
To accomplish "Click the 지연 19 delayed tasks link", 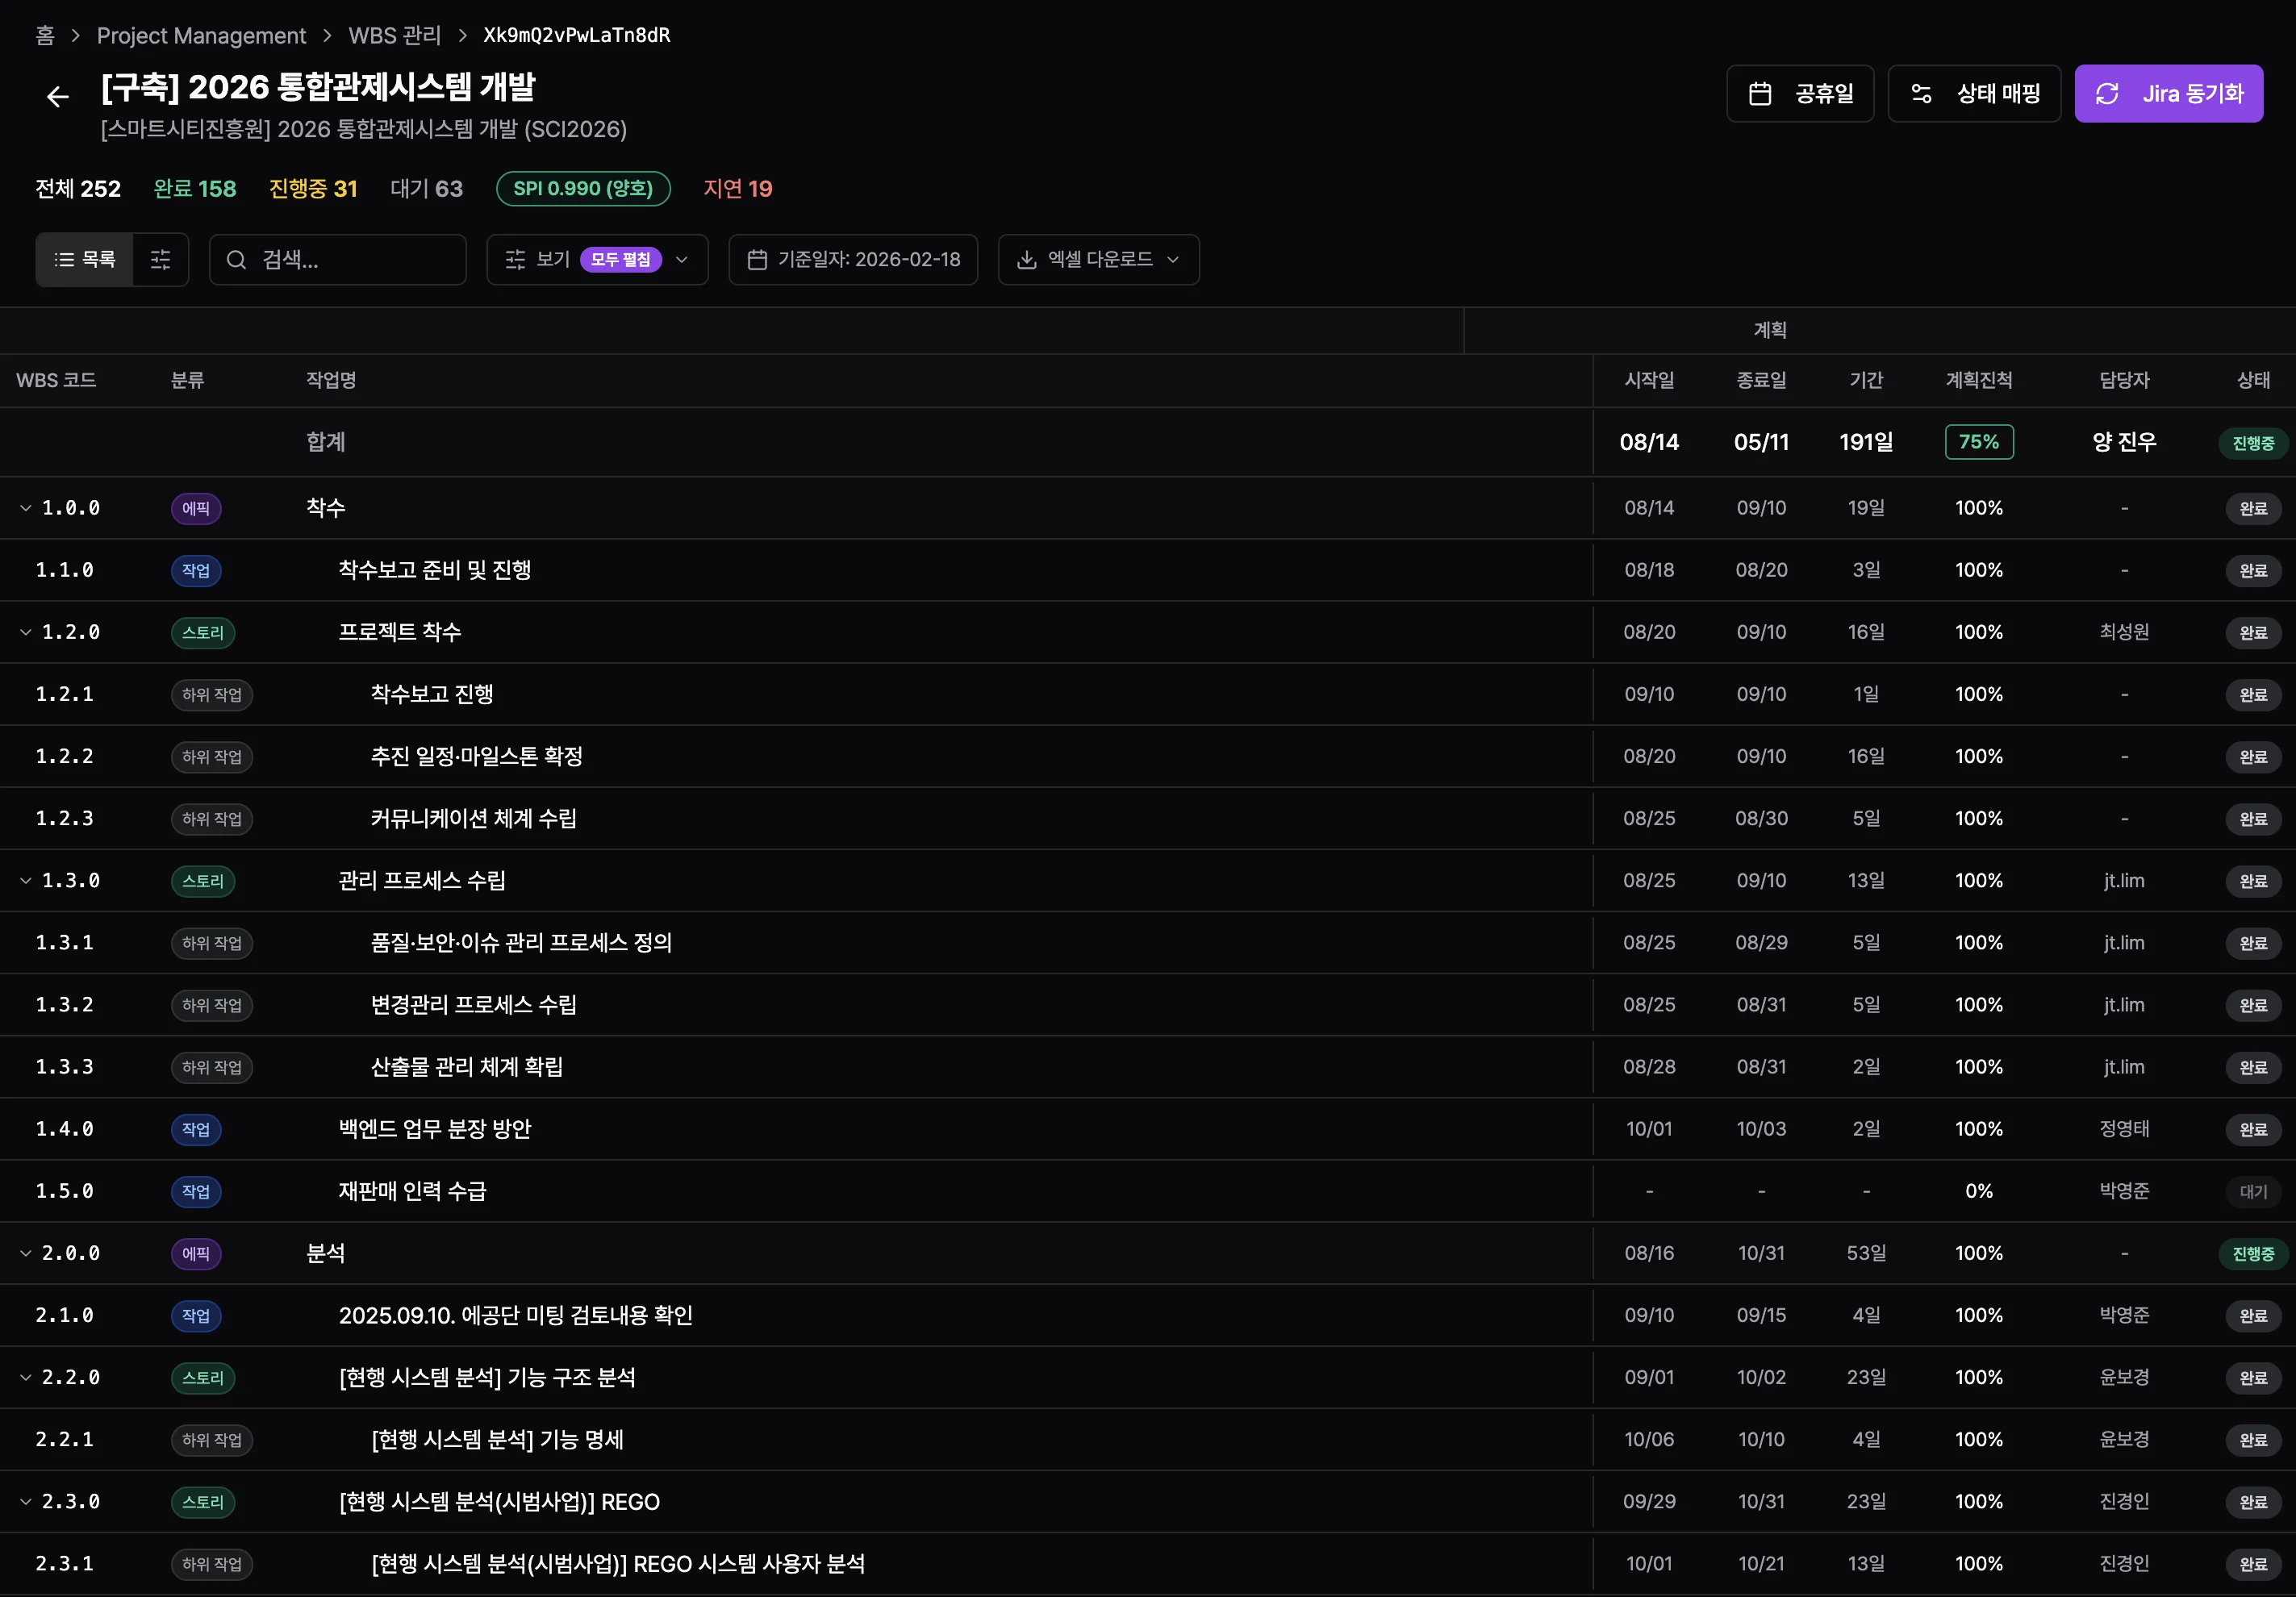I will point(738,188).
